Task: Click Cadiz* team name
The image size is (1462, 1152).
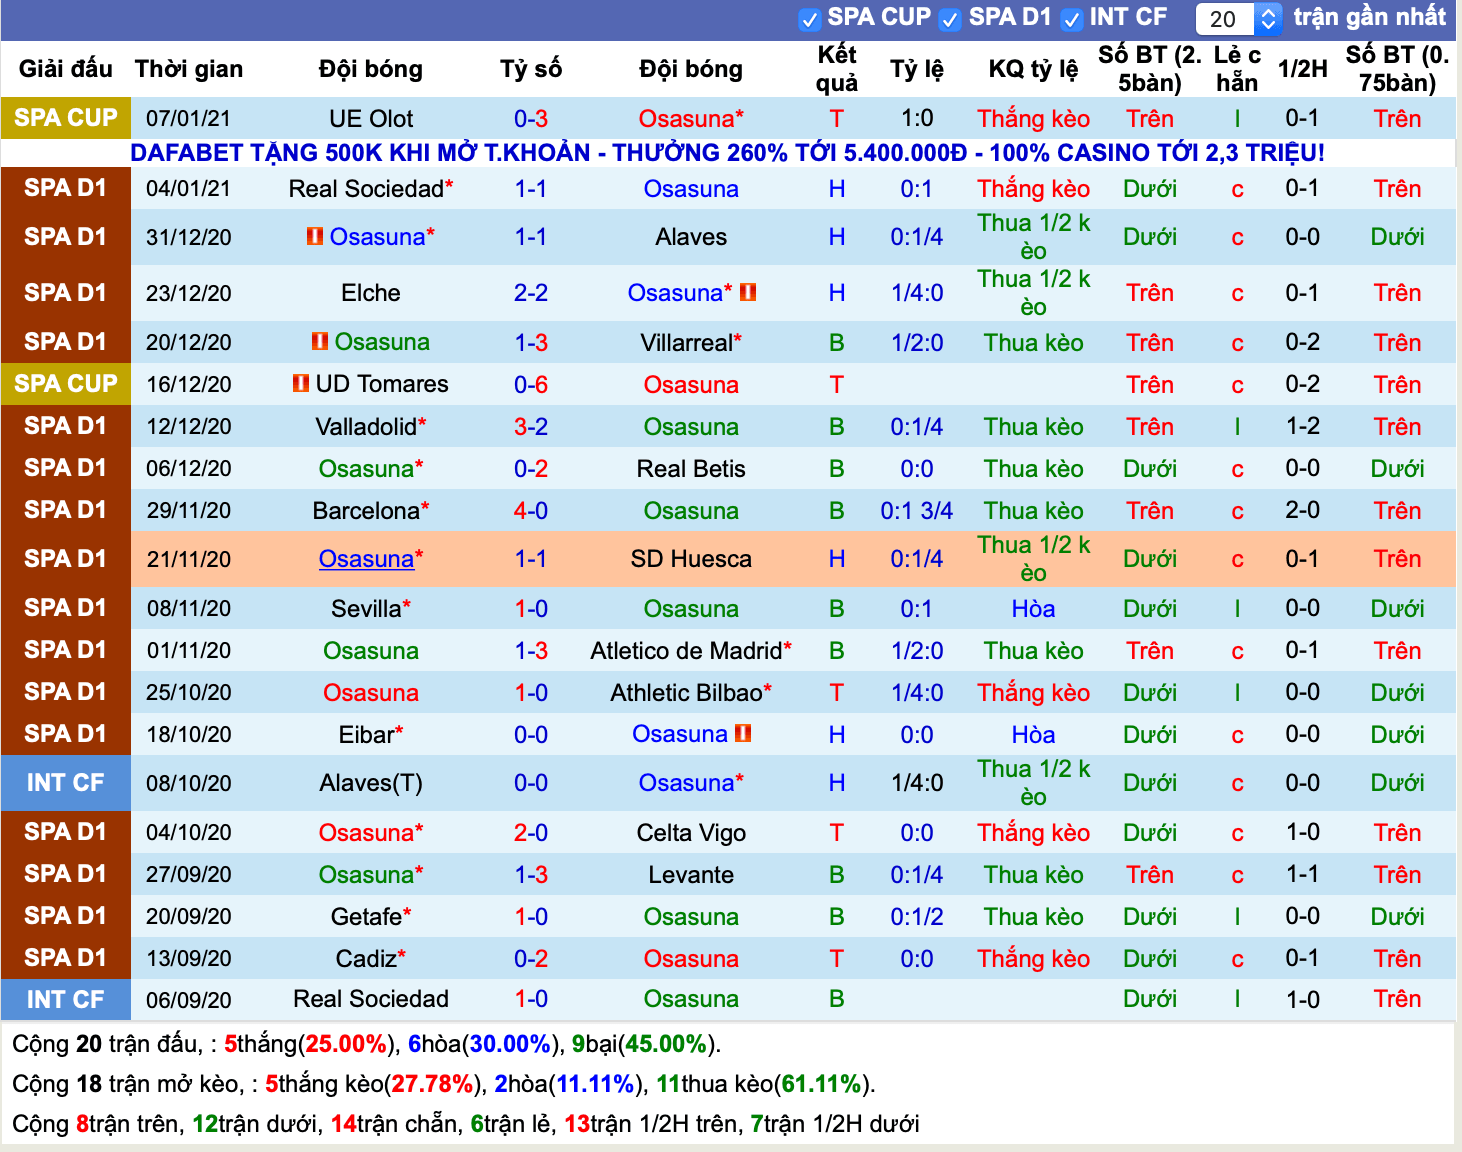Action: click(371, 959)
